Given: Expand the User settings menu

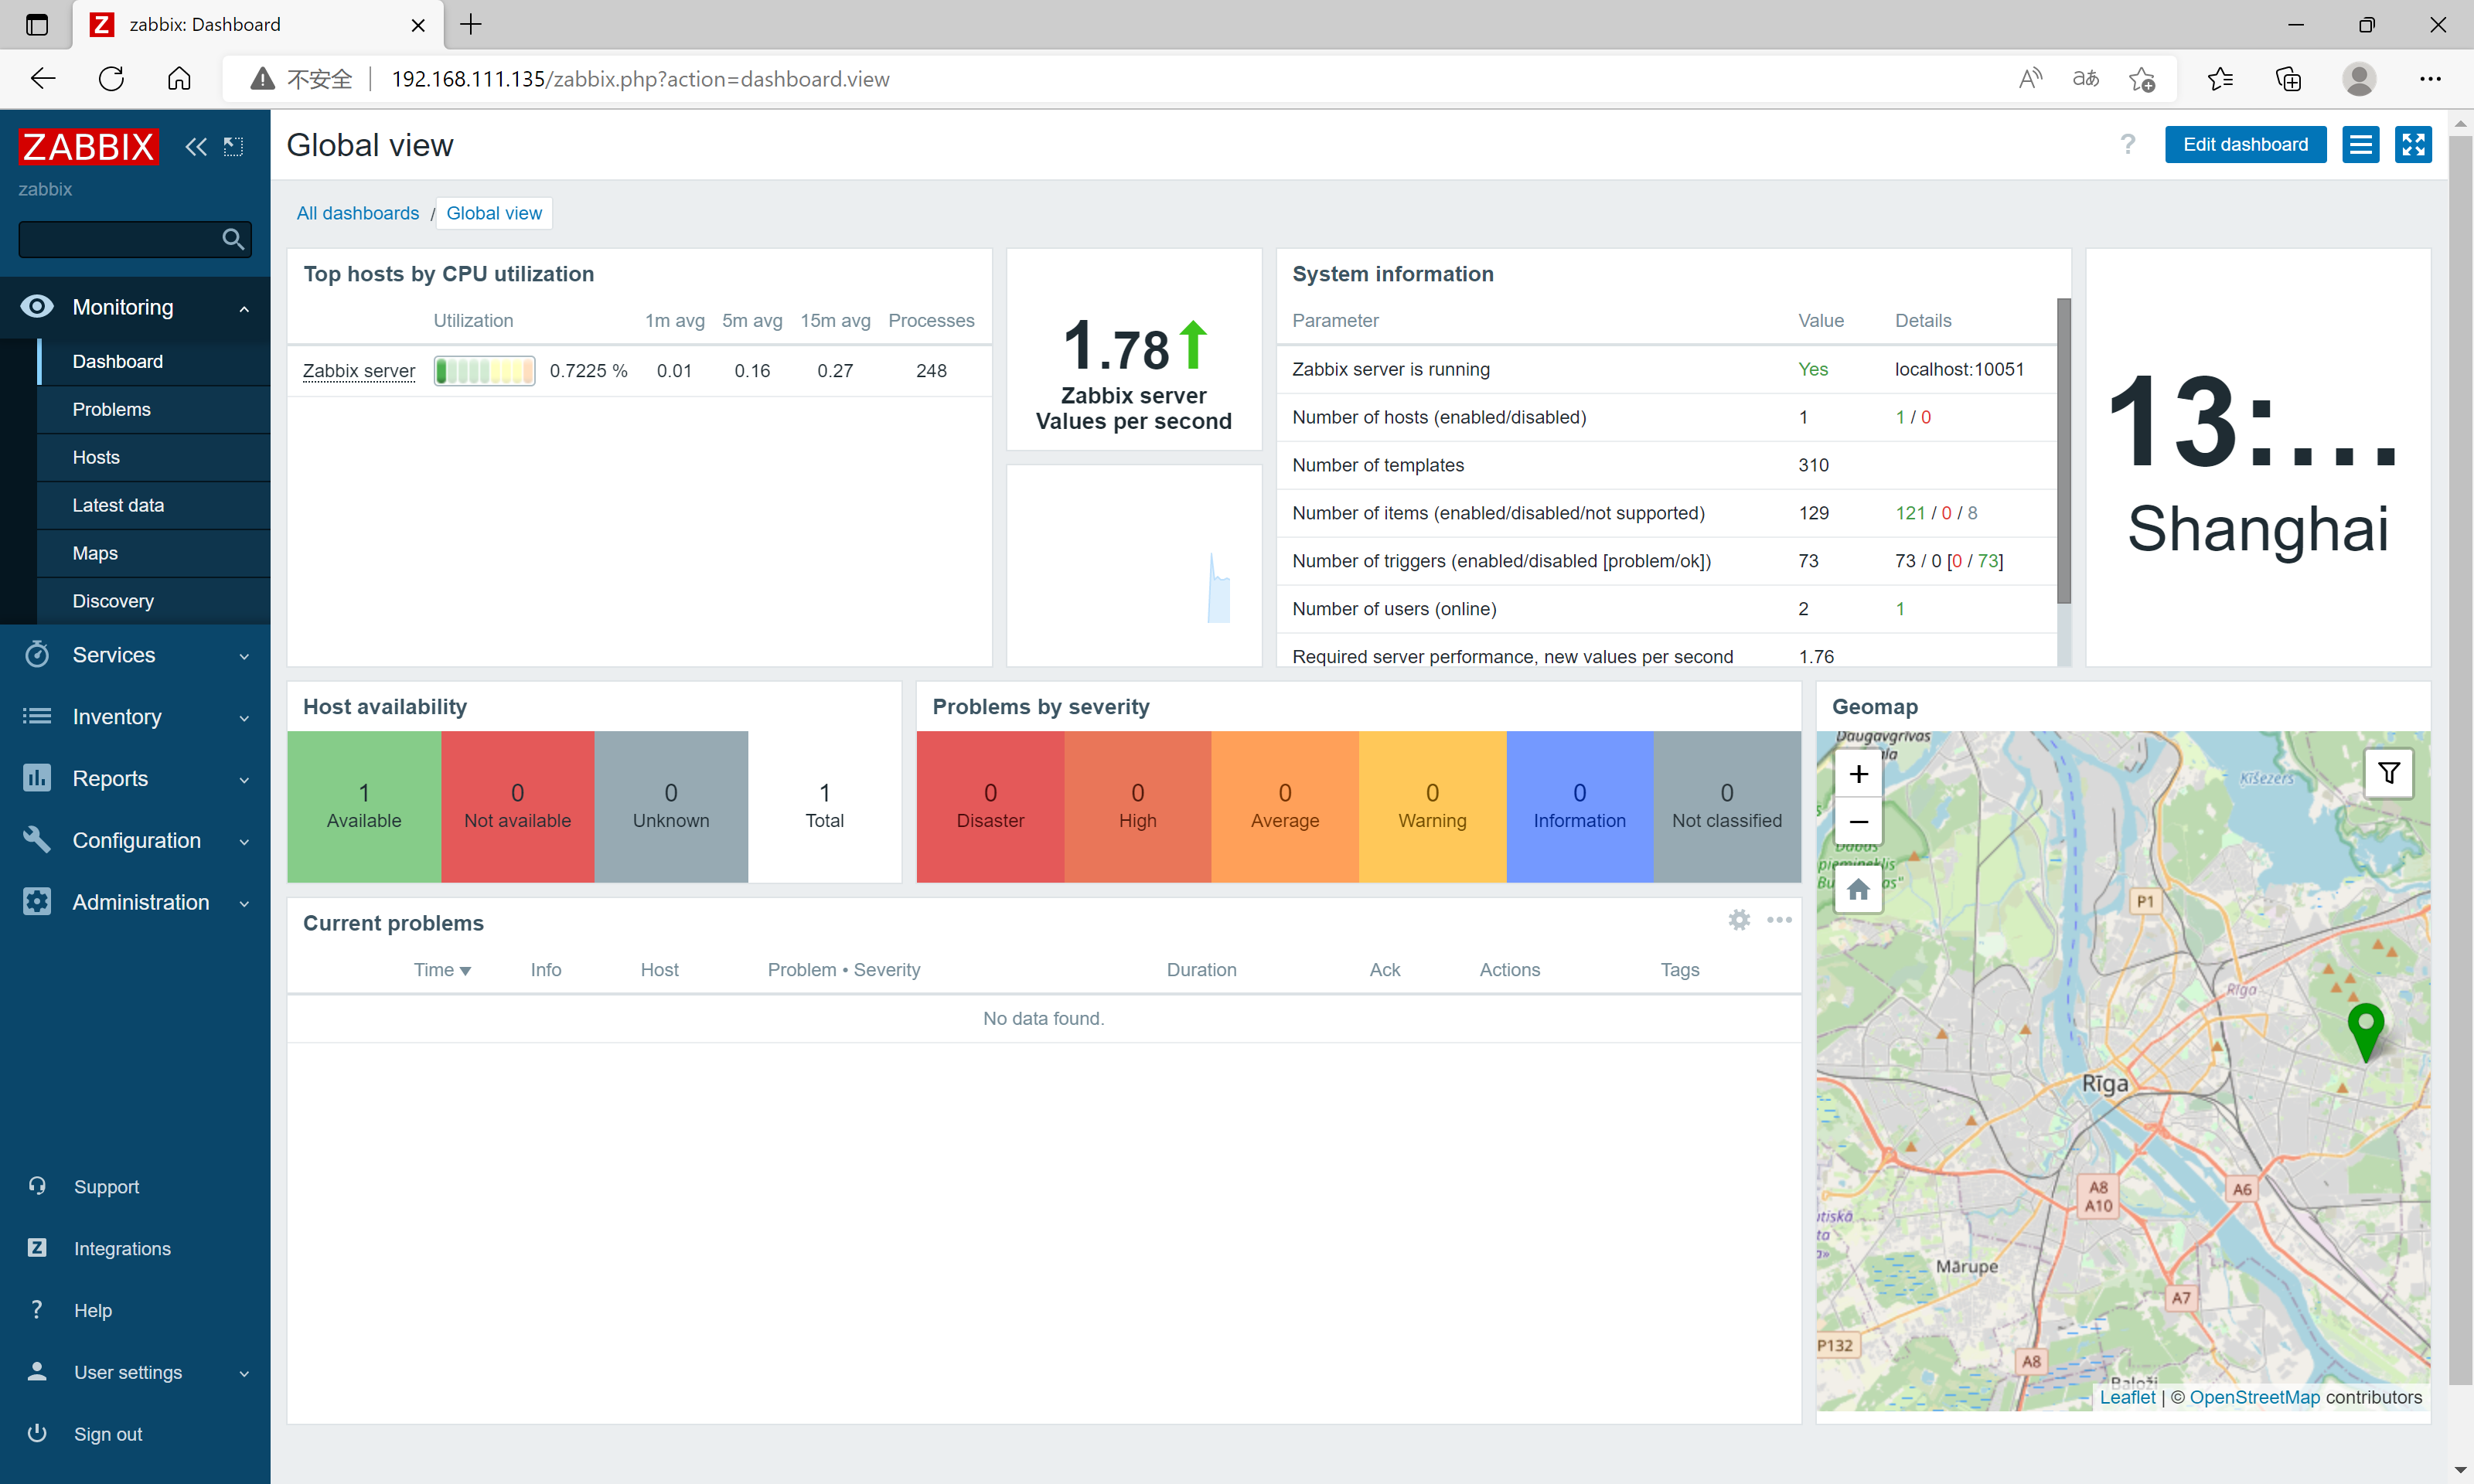Looking at the screenshot, I should 244,1374.
